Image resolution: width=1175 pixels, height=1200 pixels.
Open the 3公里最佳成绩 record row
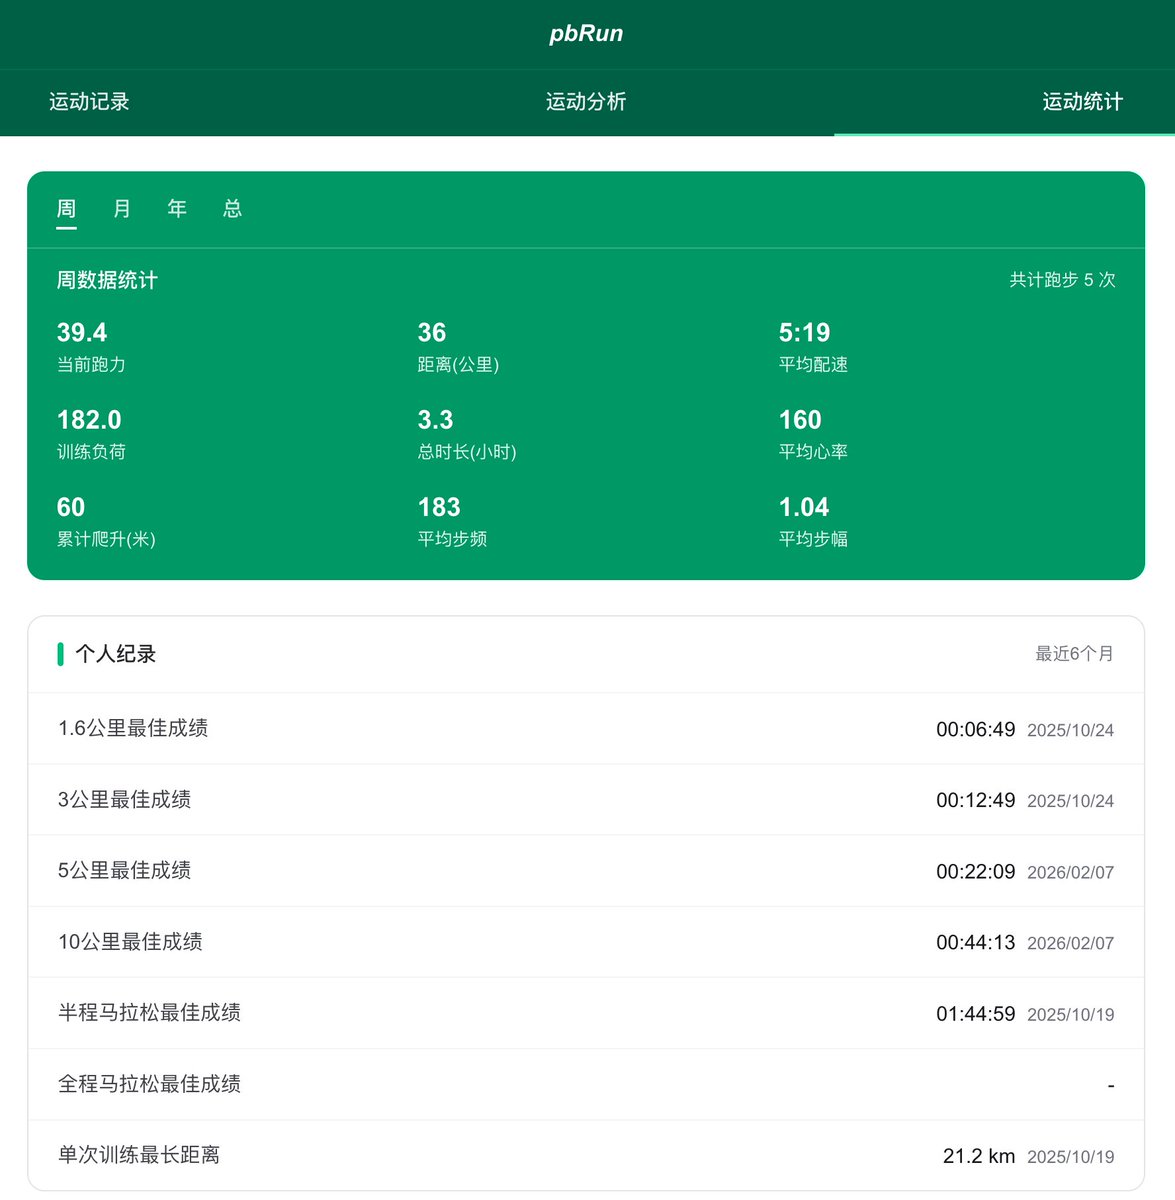[x=586, y=800]
